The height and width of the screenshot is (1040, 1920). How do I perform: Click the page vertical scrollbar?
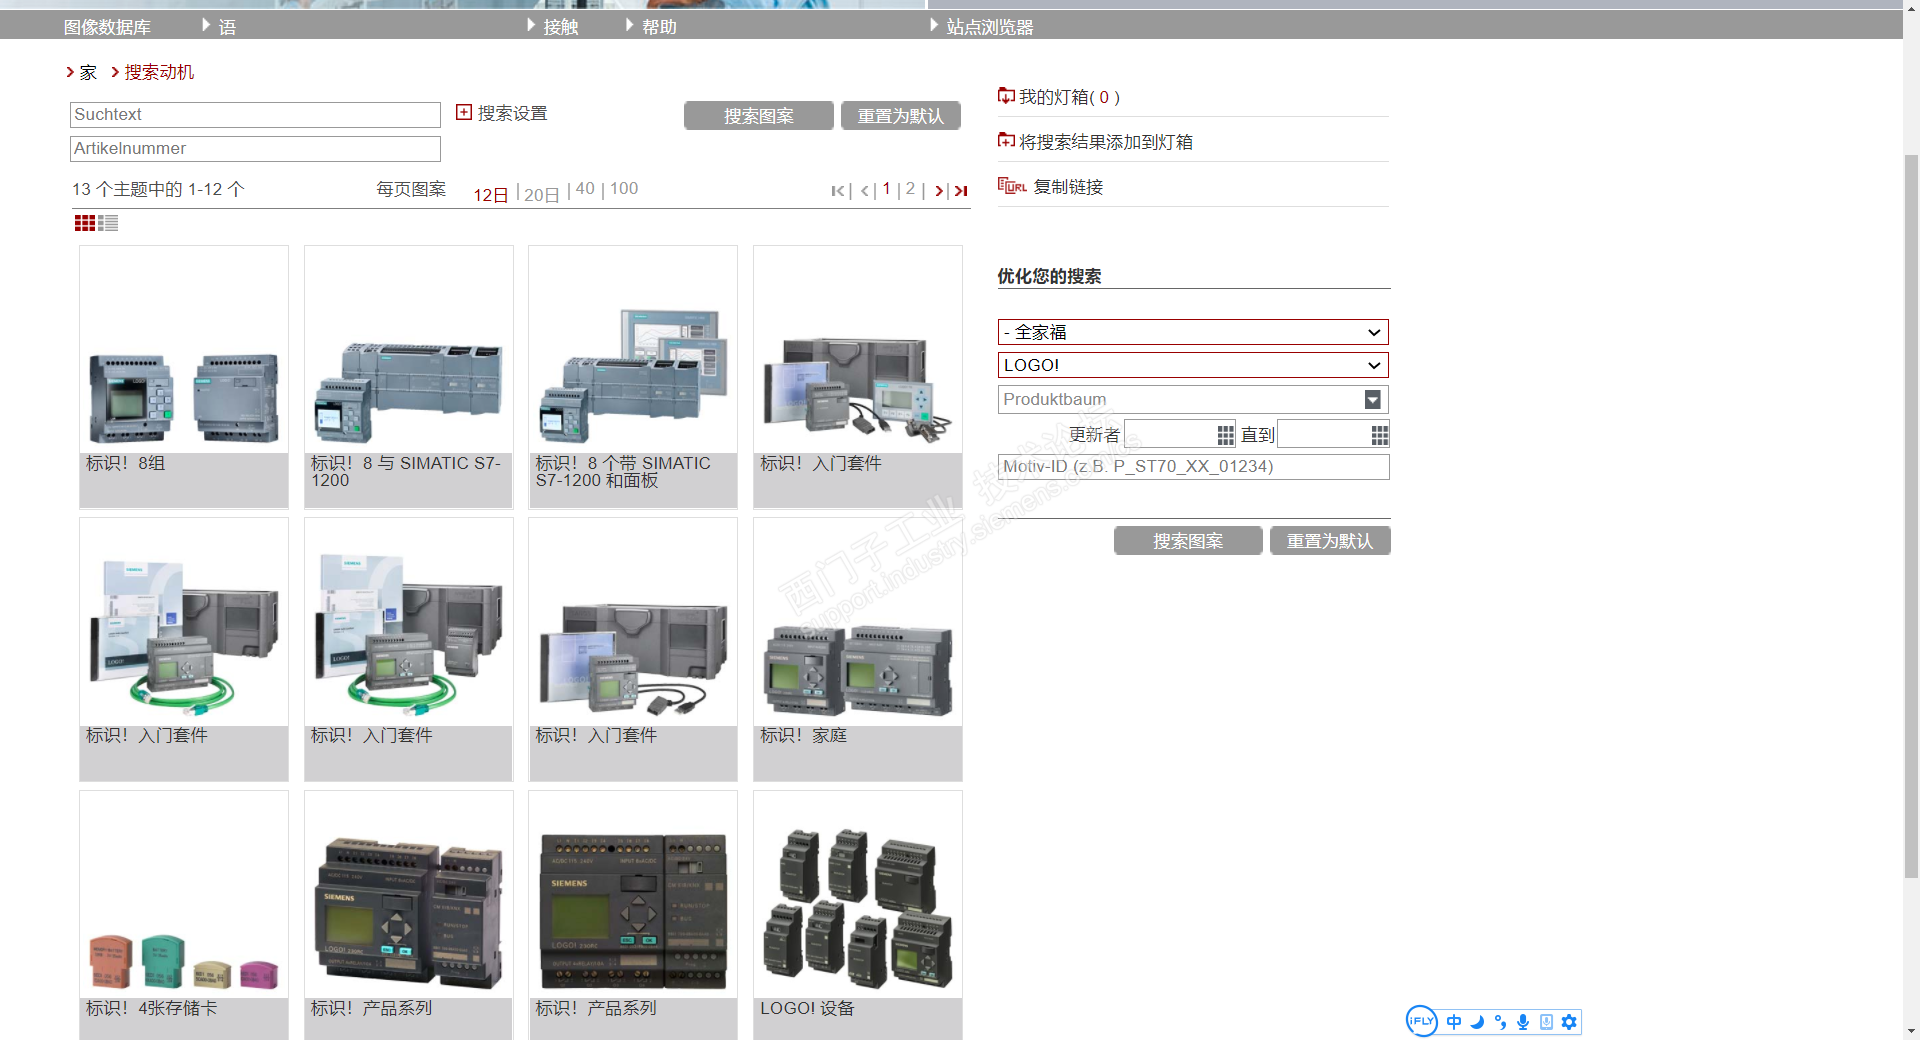(x=1911, y=517)
